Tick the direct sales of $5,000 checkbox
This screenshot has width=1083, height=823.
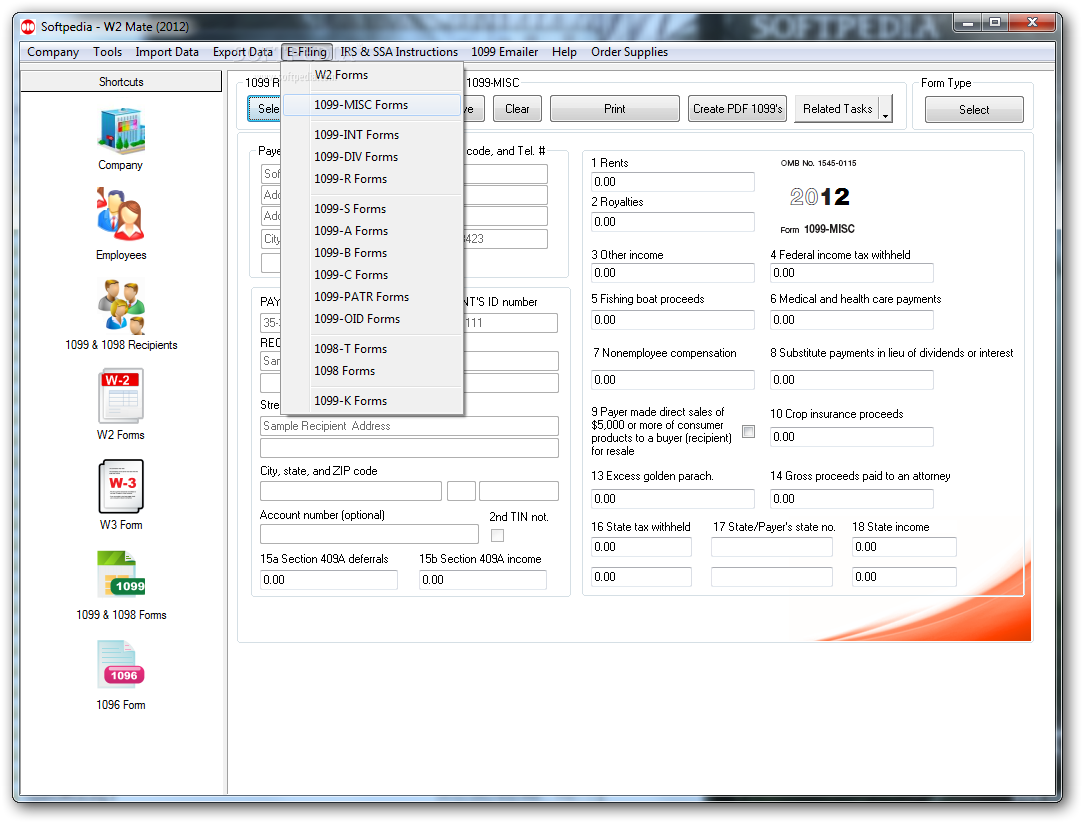point(748,432)
